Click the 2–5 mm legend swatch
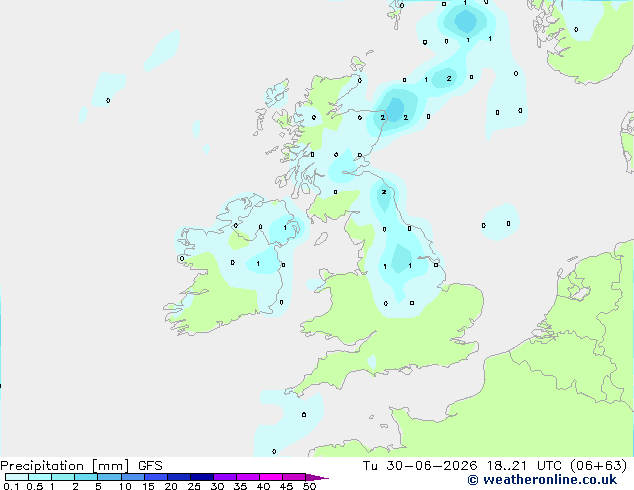The image size is (634, 490). pos(86,477)
